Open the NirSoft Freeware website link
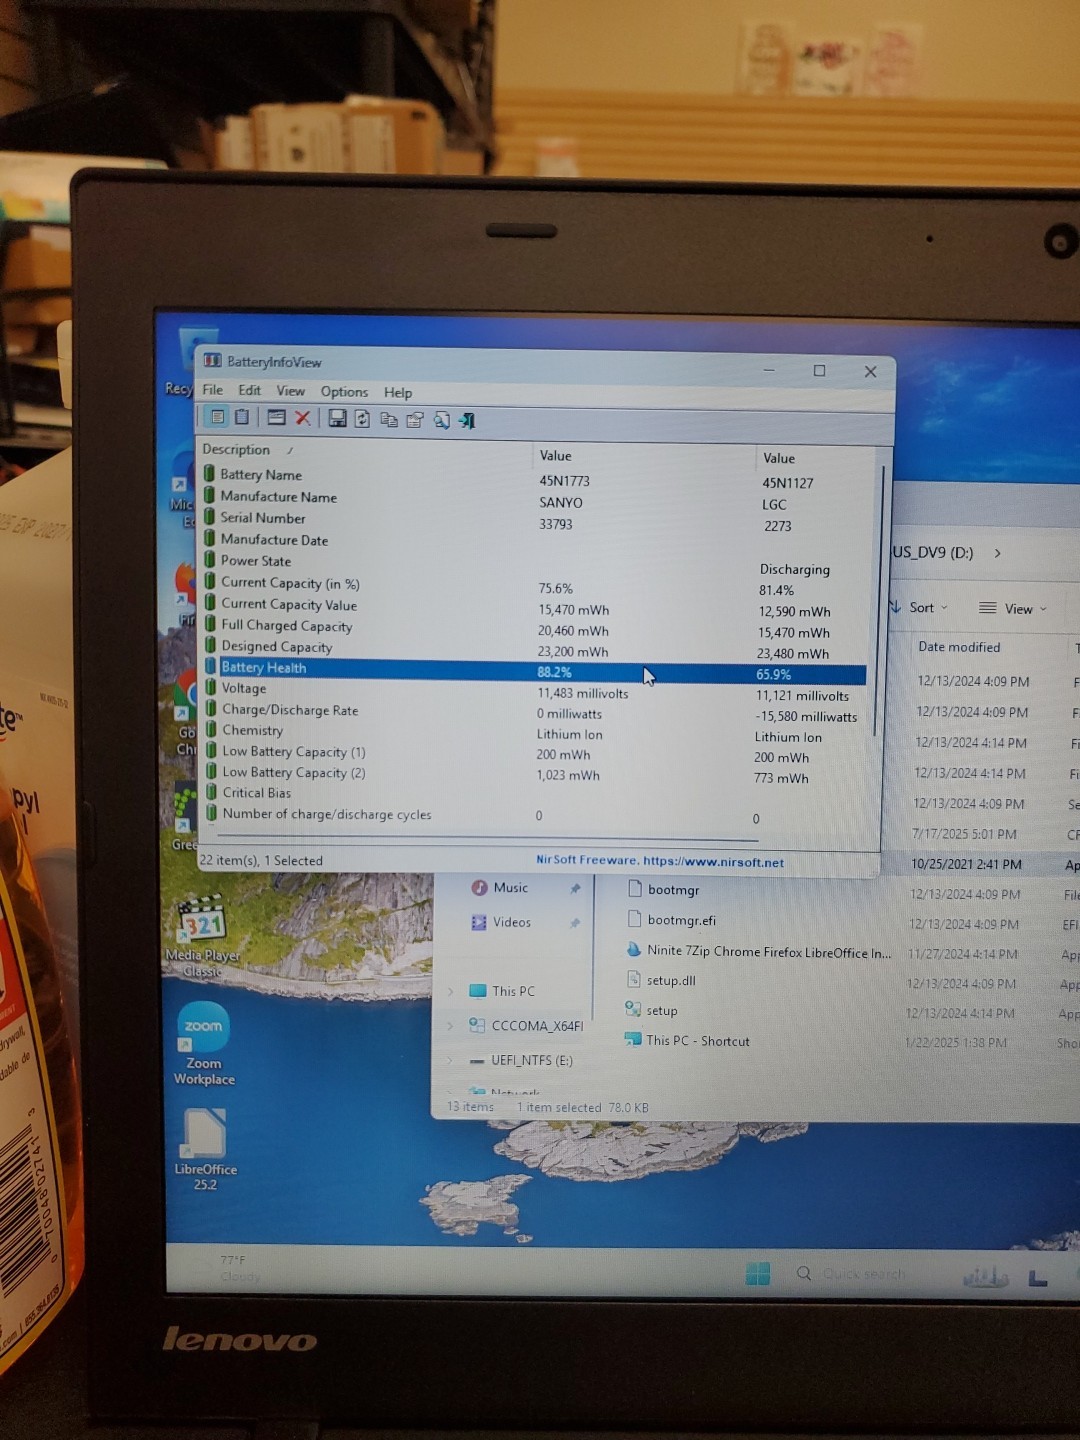This screenshot has height=1440, width=1080. coord(660,861)
